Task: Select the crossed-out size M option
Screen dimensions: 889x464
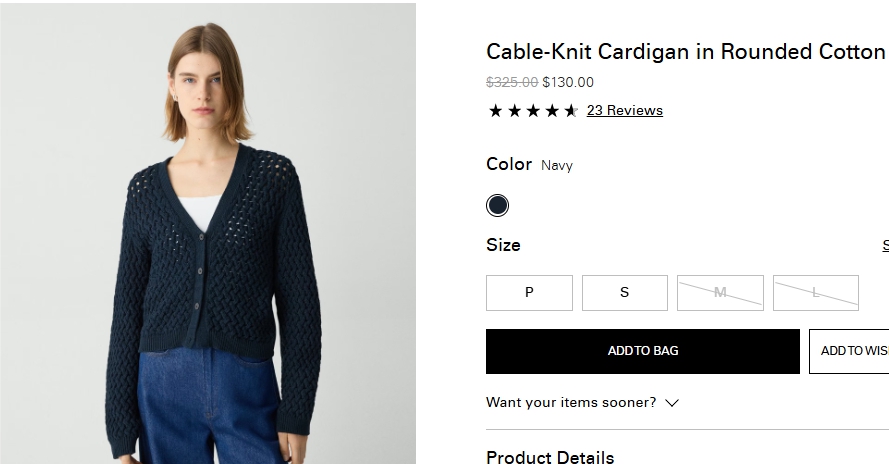Action: pos(720,293)
